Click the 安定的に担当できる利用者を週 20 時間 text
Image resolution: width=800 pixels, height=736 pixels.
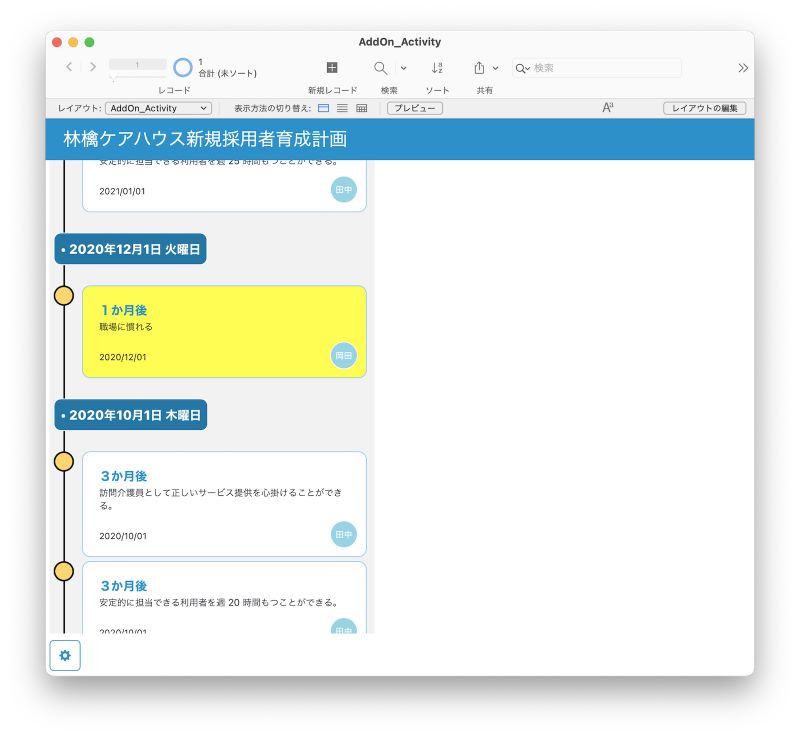tap(219, 602)
